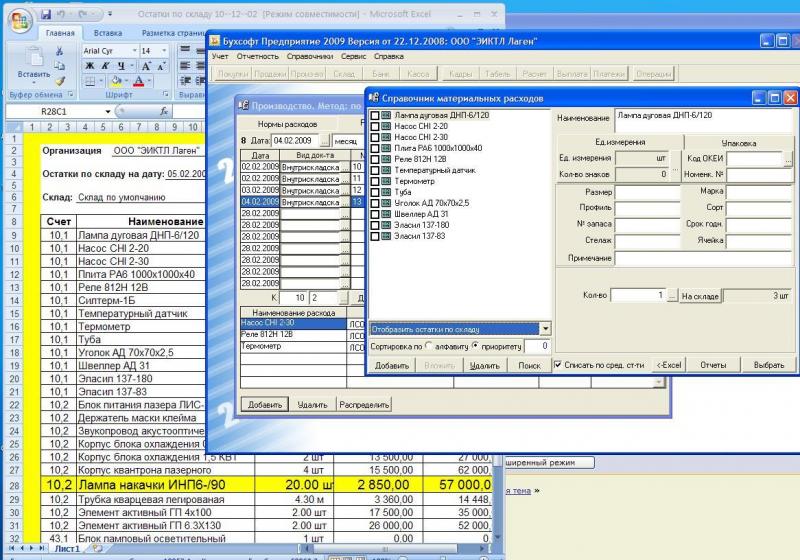
Task: Switch to the Вставка ribbon tab
Action: click(x=107, y=33)
